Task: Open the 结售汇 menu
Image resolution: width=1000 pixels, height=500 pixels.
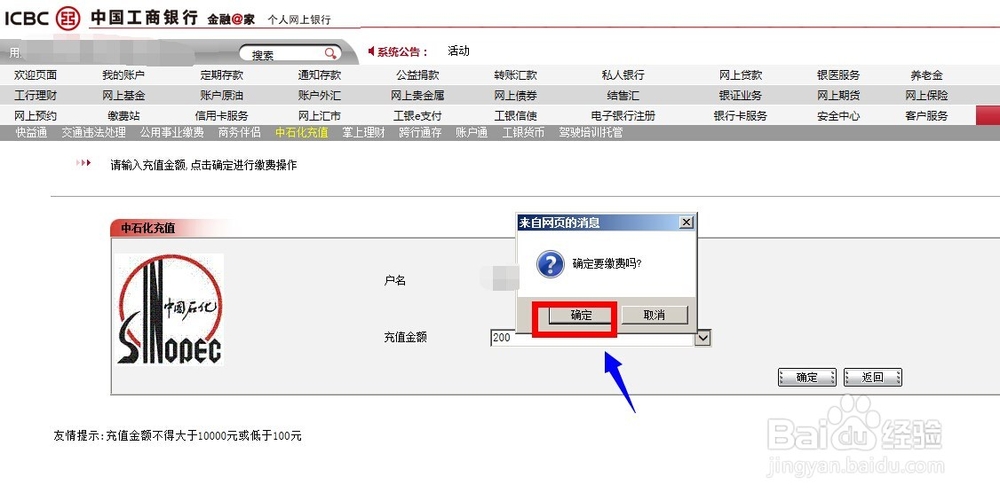Action: pos(622,96)
